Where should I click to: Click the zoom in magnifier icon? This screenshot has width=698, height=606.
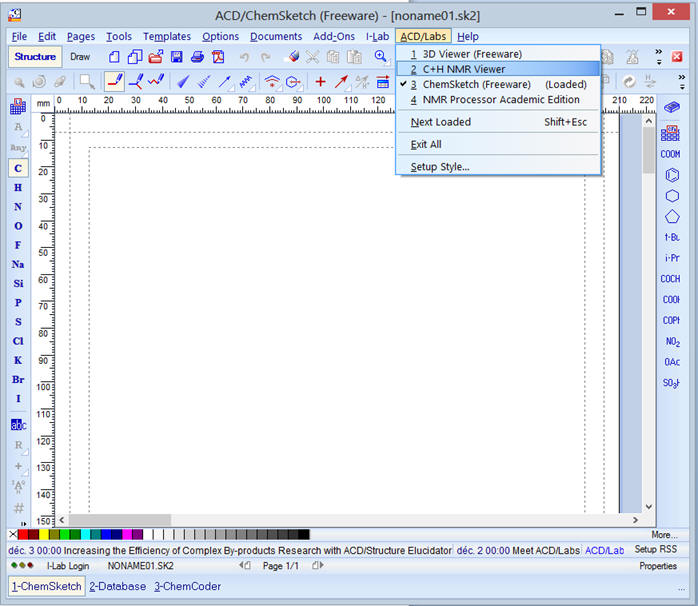pos(381,57)
